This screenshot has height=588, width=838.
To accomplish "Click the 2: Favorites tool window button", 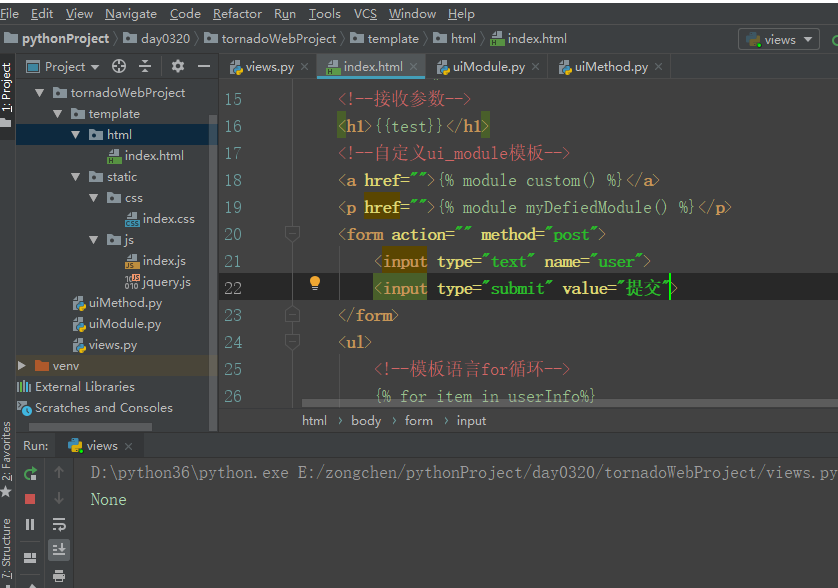I will tap(6, 460).
